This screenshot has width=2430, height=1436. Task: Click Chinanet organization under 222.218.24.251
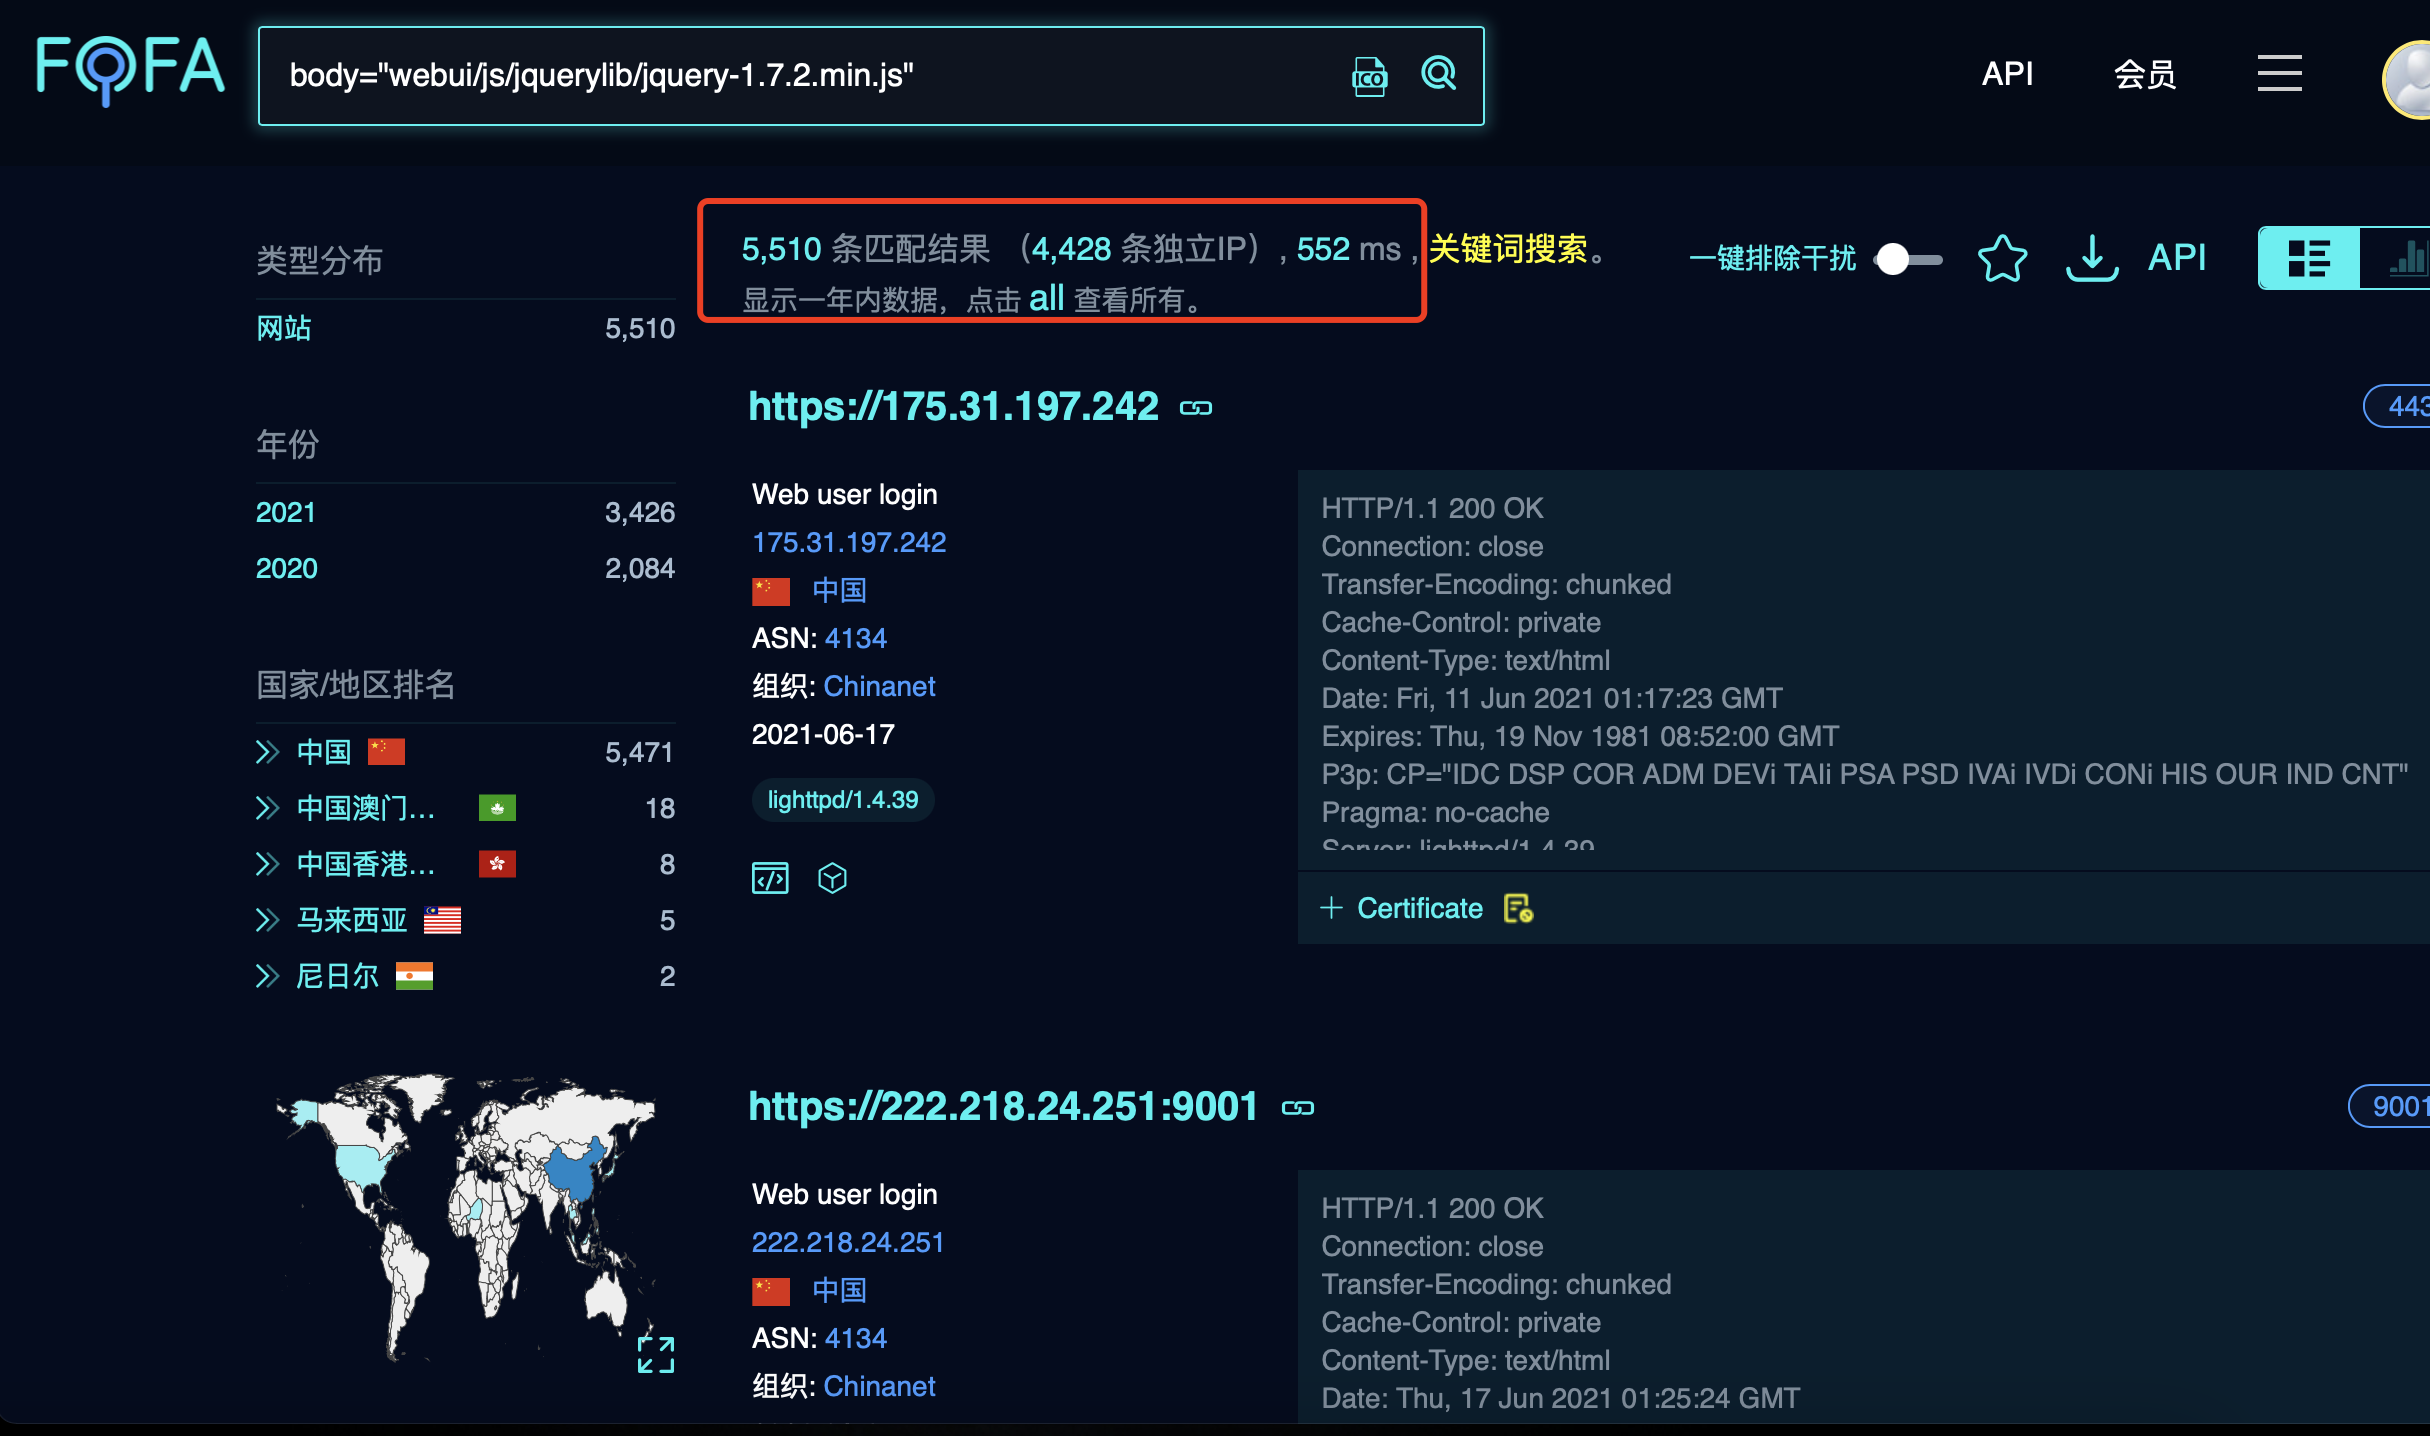click(879, 1387)
